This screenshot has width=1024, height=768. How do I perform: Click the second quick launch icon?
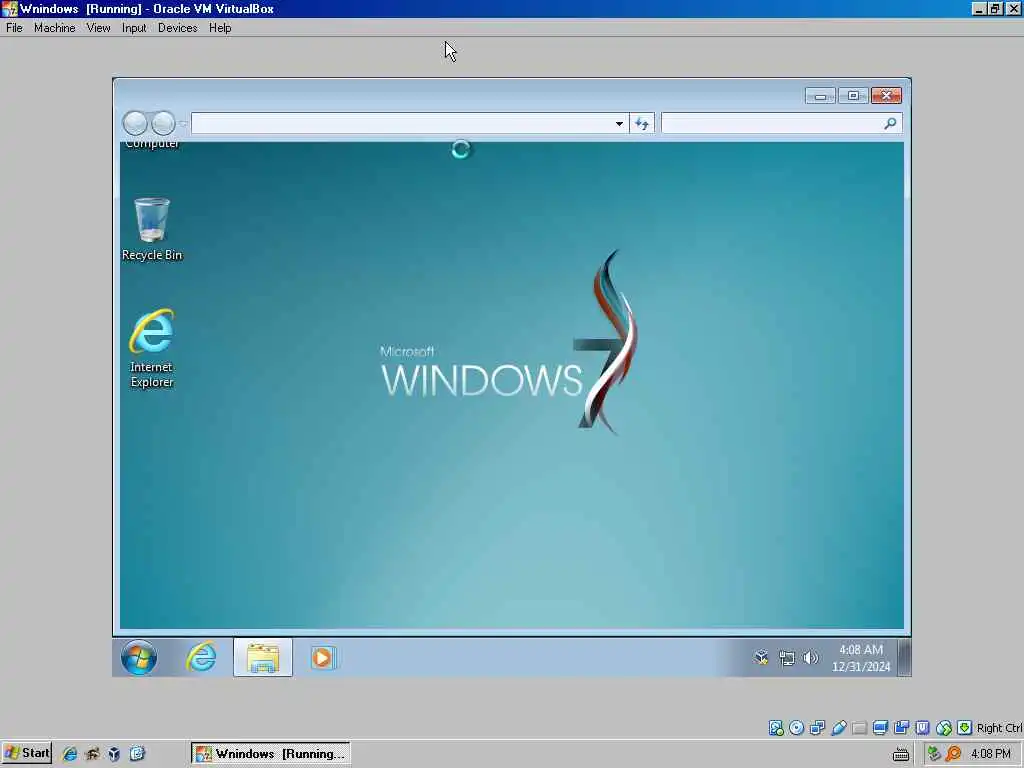92,754
